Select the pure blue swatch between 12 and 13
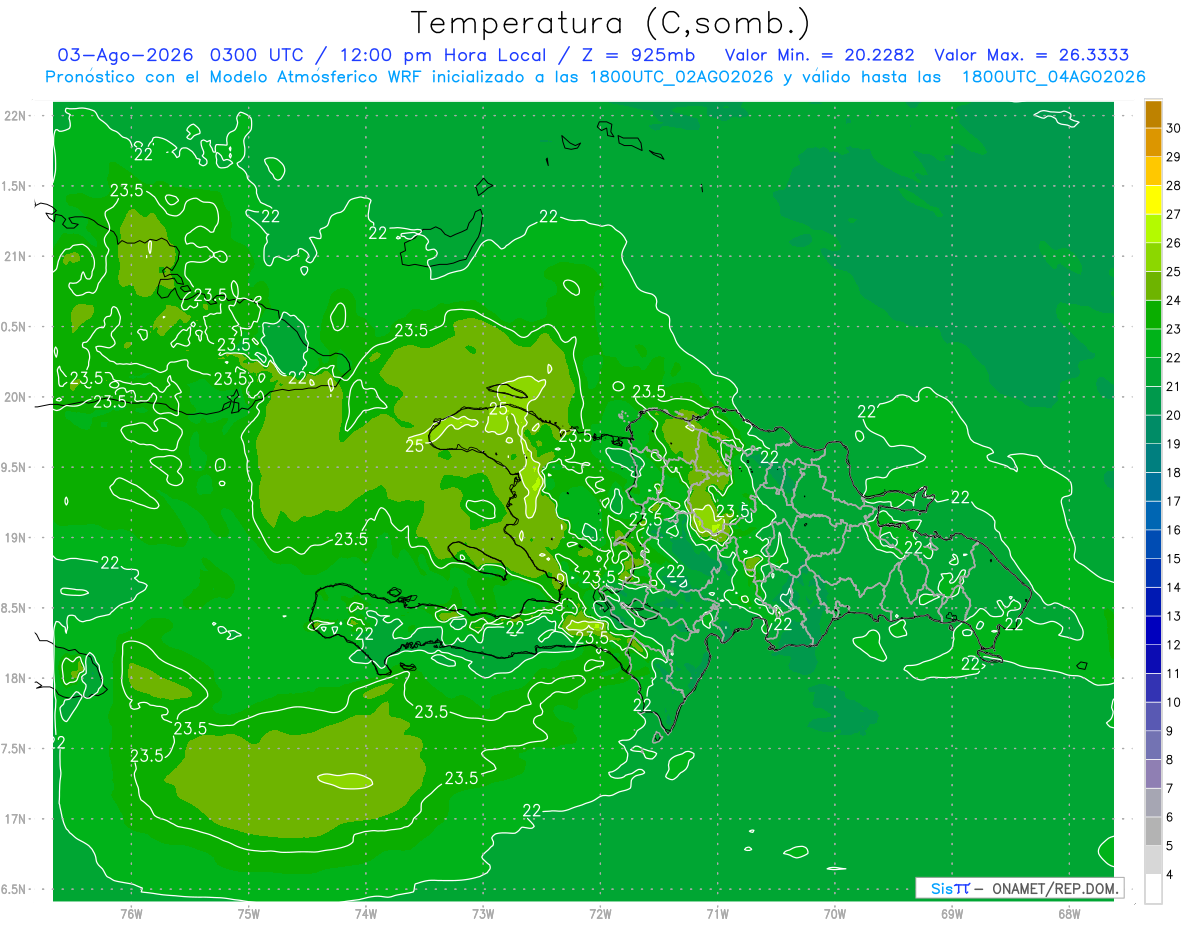The image size is (1200, 927). [x=1153, y=630]
